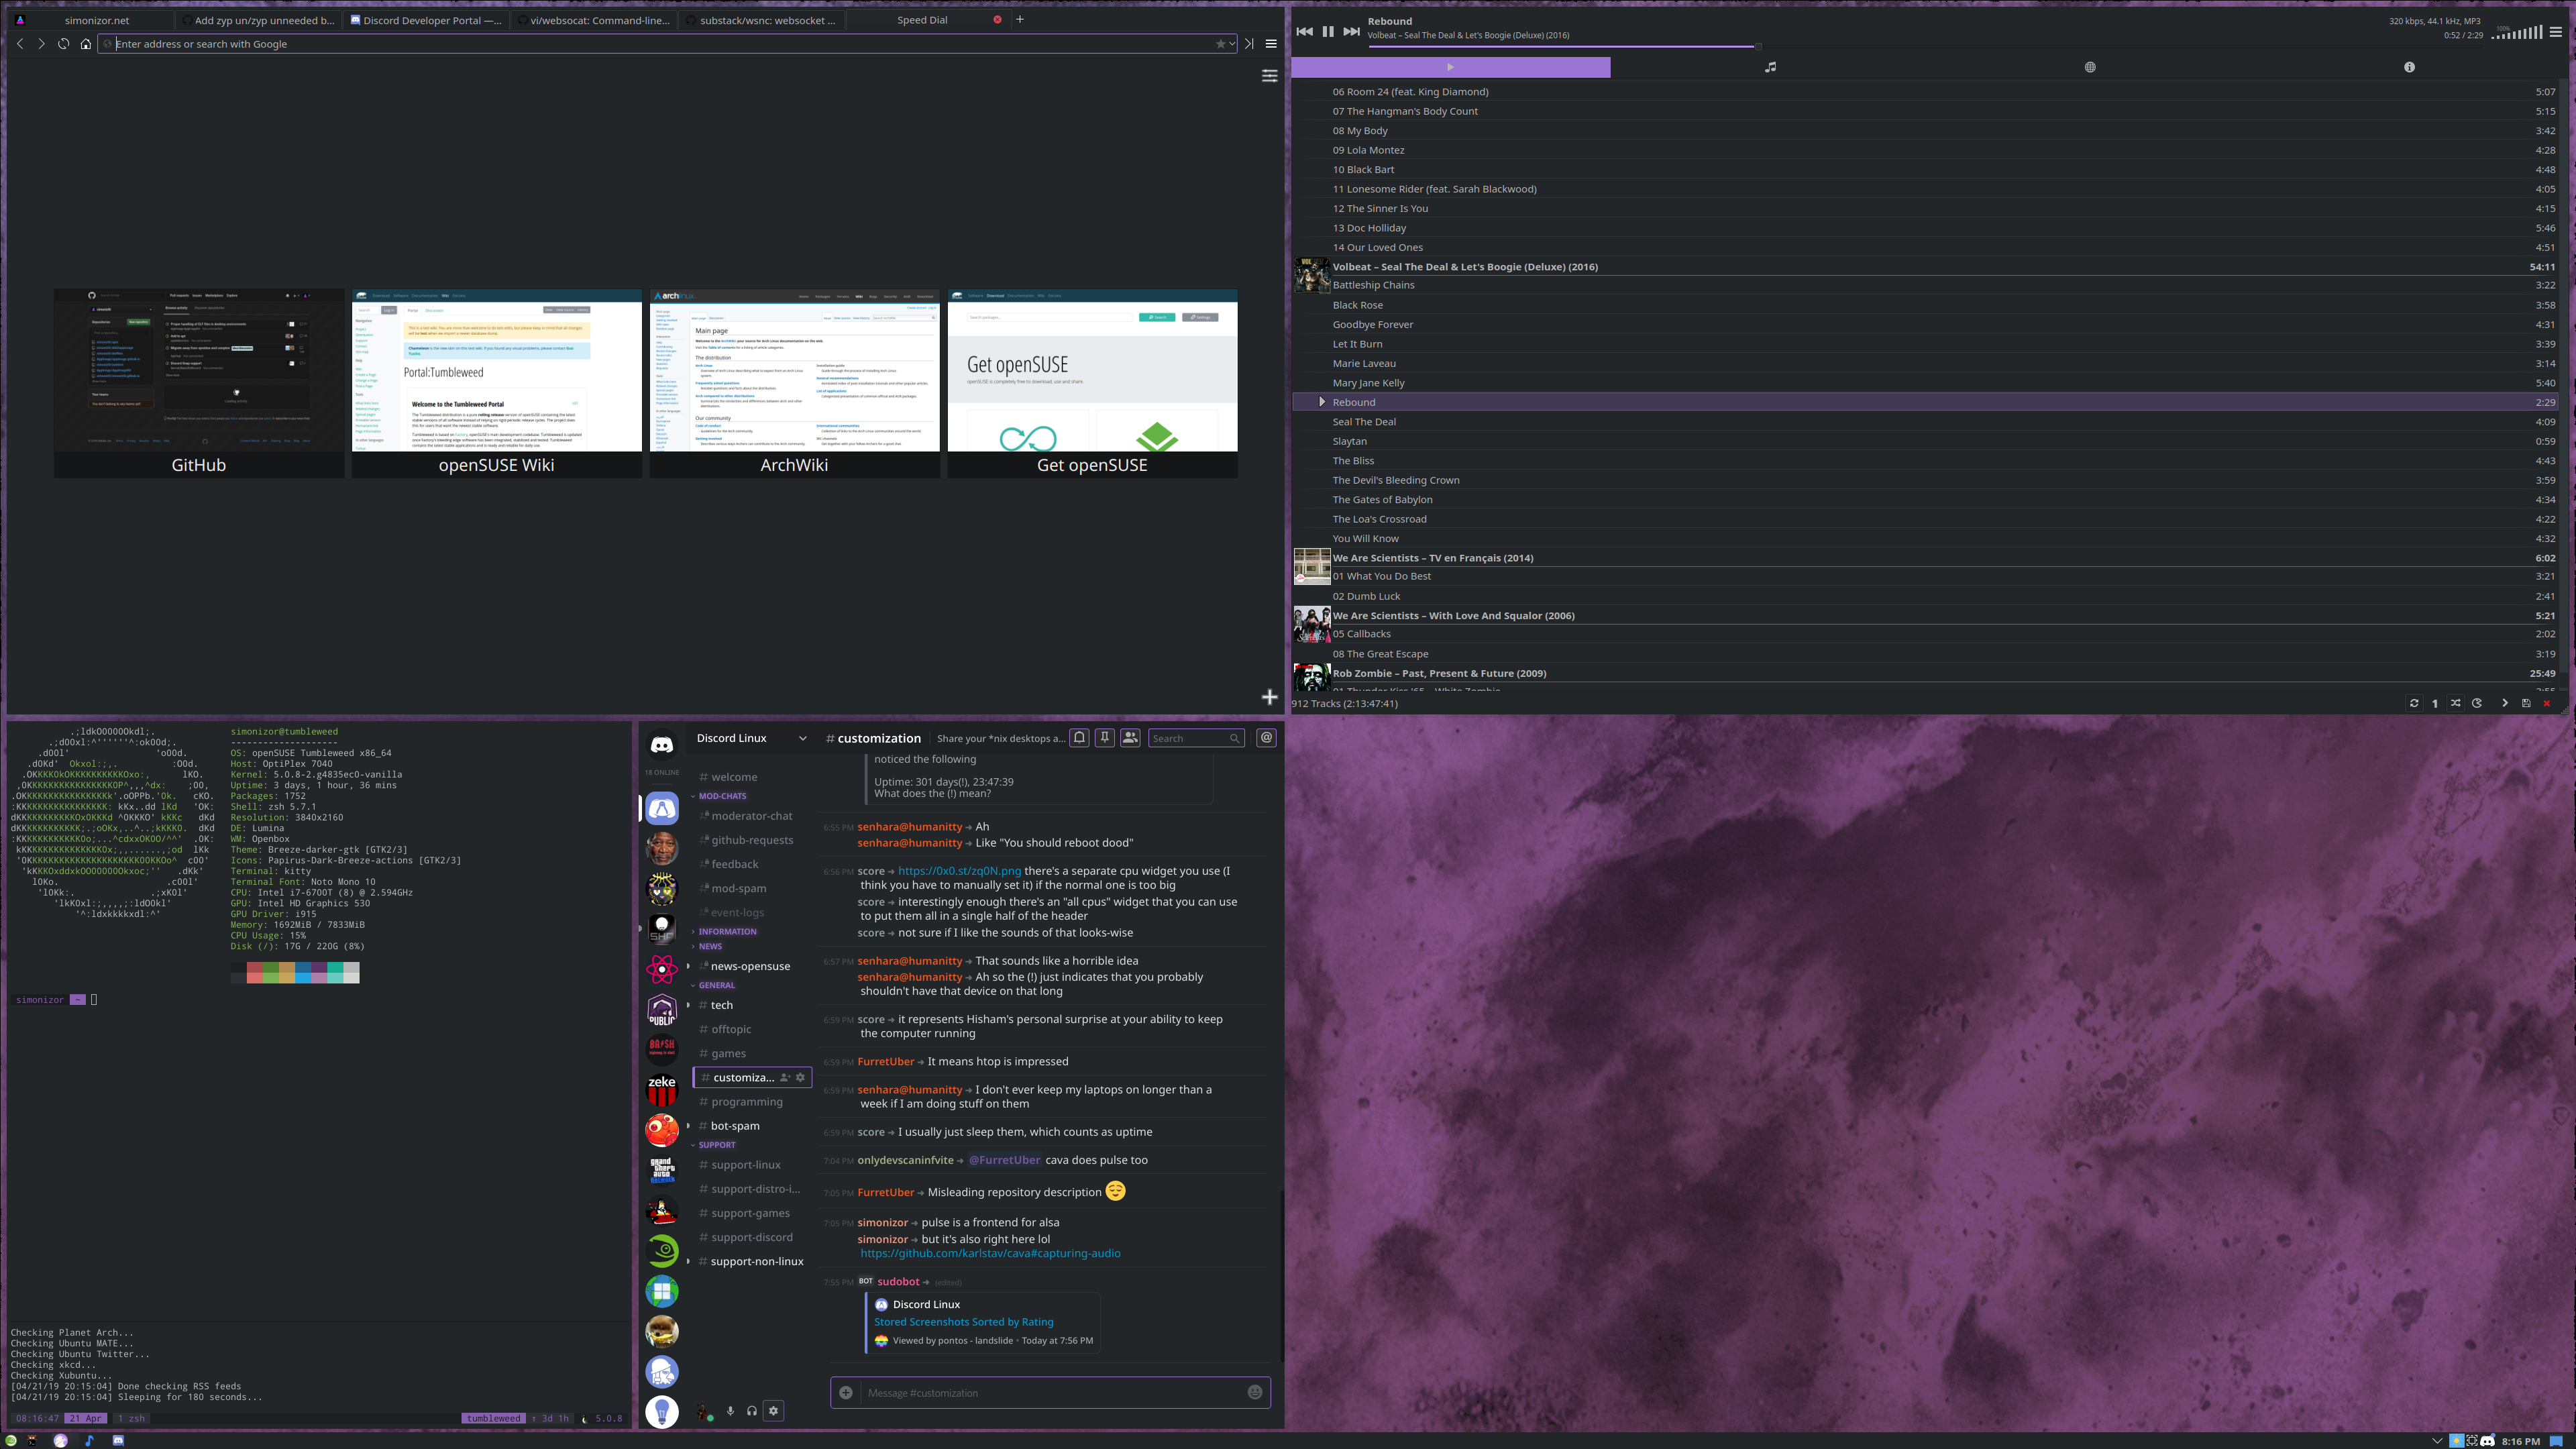Open address bar history dropdown arrow

[x=1232, y=44]
